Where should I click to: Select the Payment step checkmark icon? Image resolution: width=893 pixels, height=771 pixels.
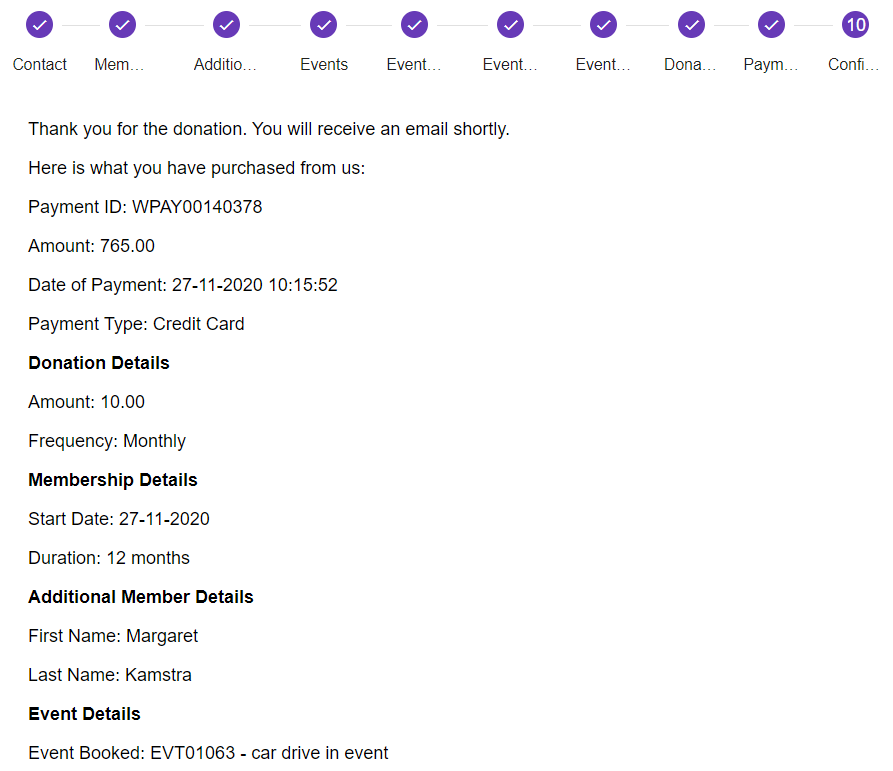point(770,24)
